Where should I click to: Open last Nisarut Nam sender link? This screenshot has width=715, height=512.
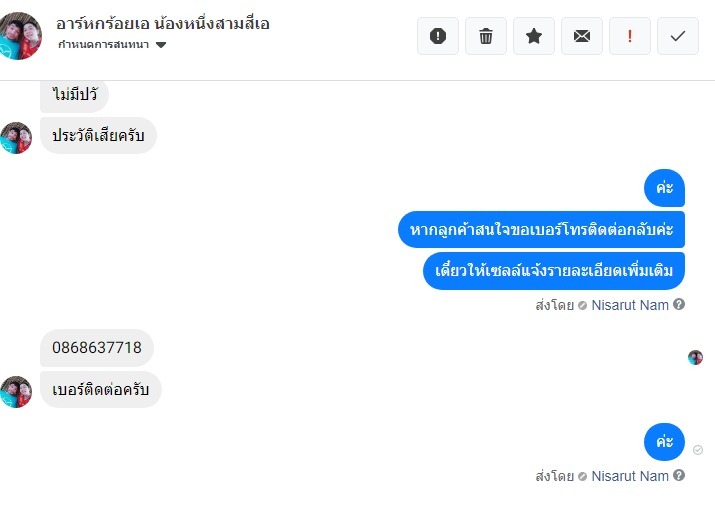pos(630,476)
